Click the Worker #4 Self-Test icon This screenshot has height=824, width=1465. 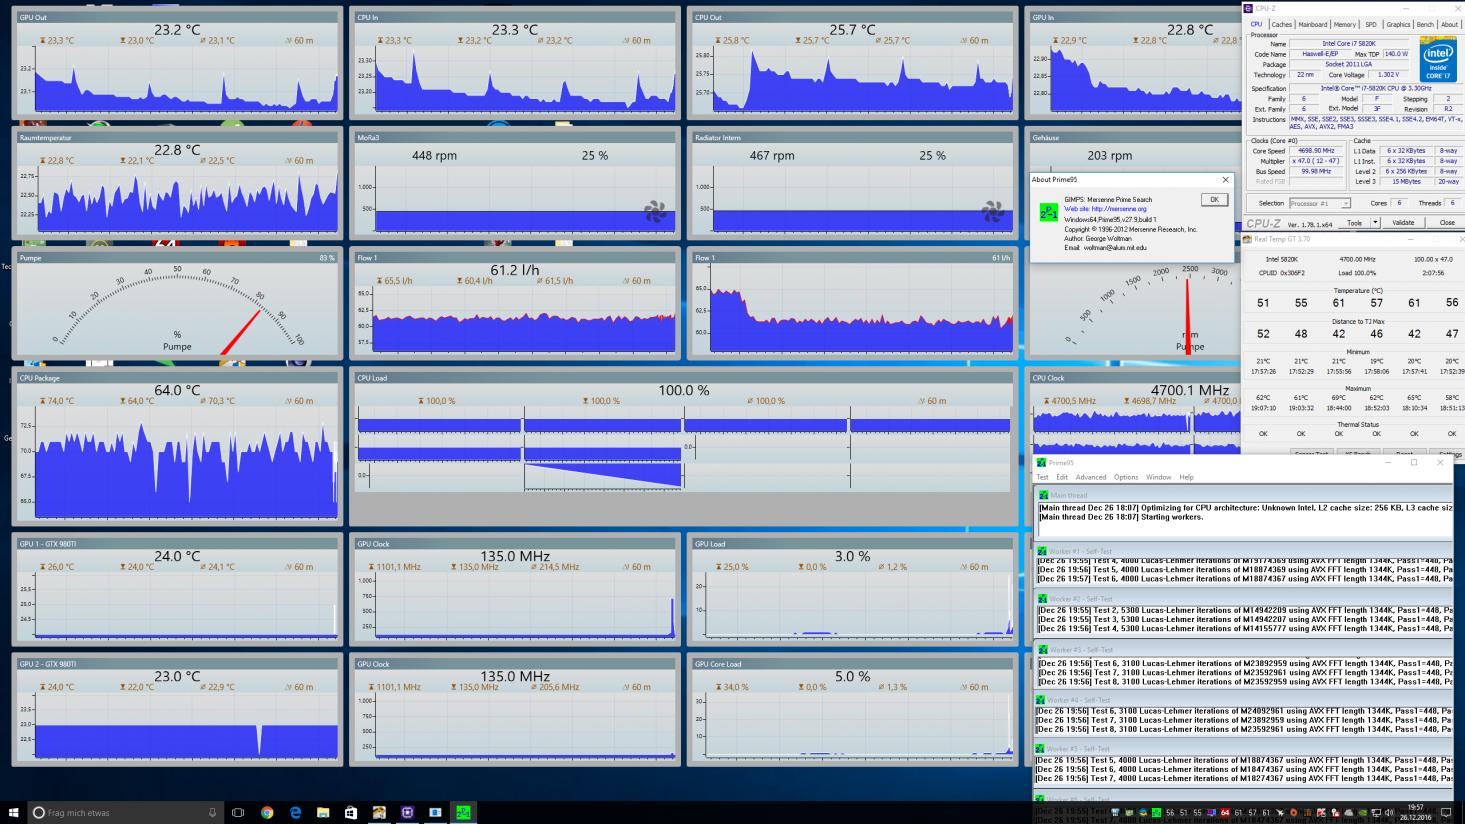(1042, 700)
